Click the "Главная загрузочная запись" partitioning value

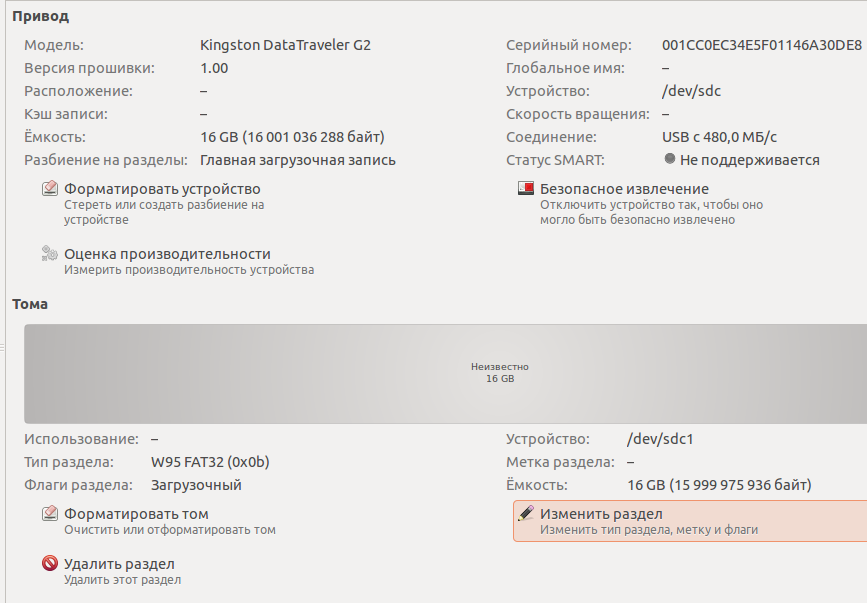click(298, 160)
